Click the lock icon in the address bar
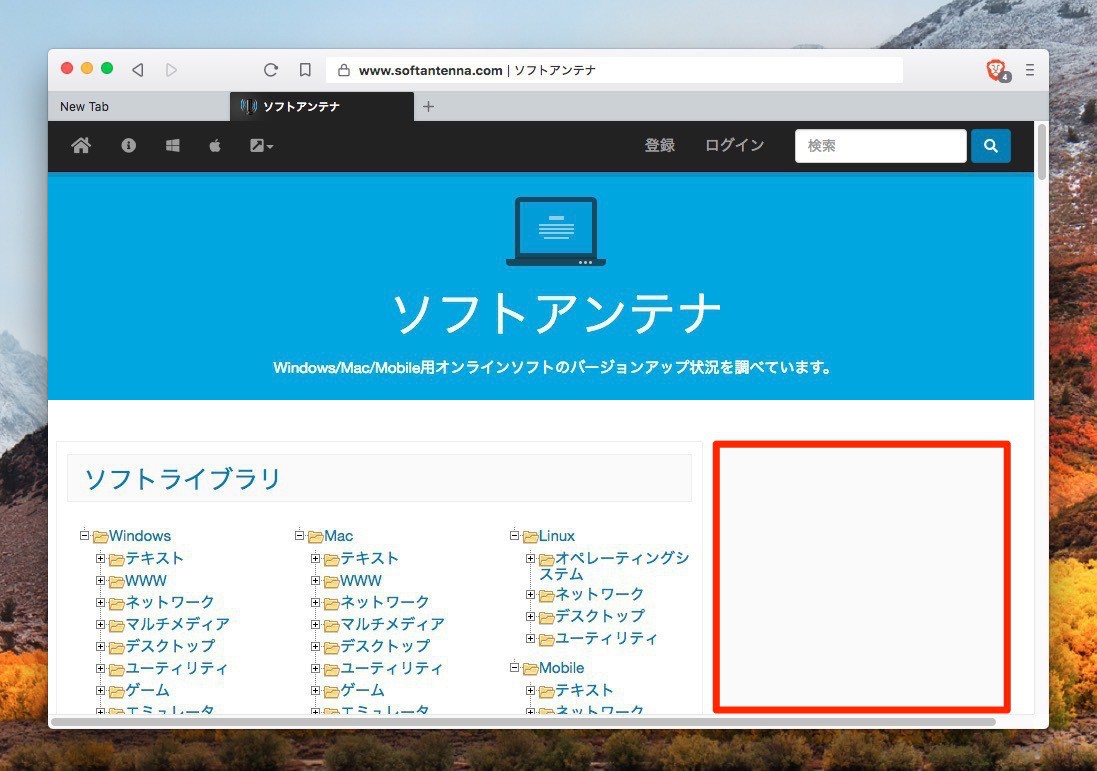Screen dimensions: 1097x771 click(344, 70)
